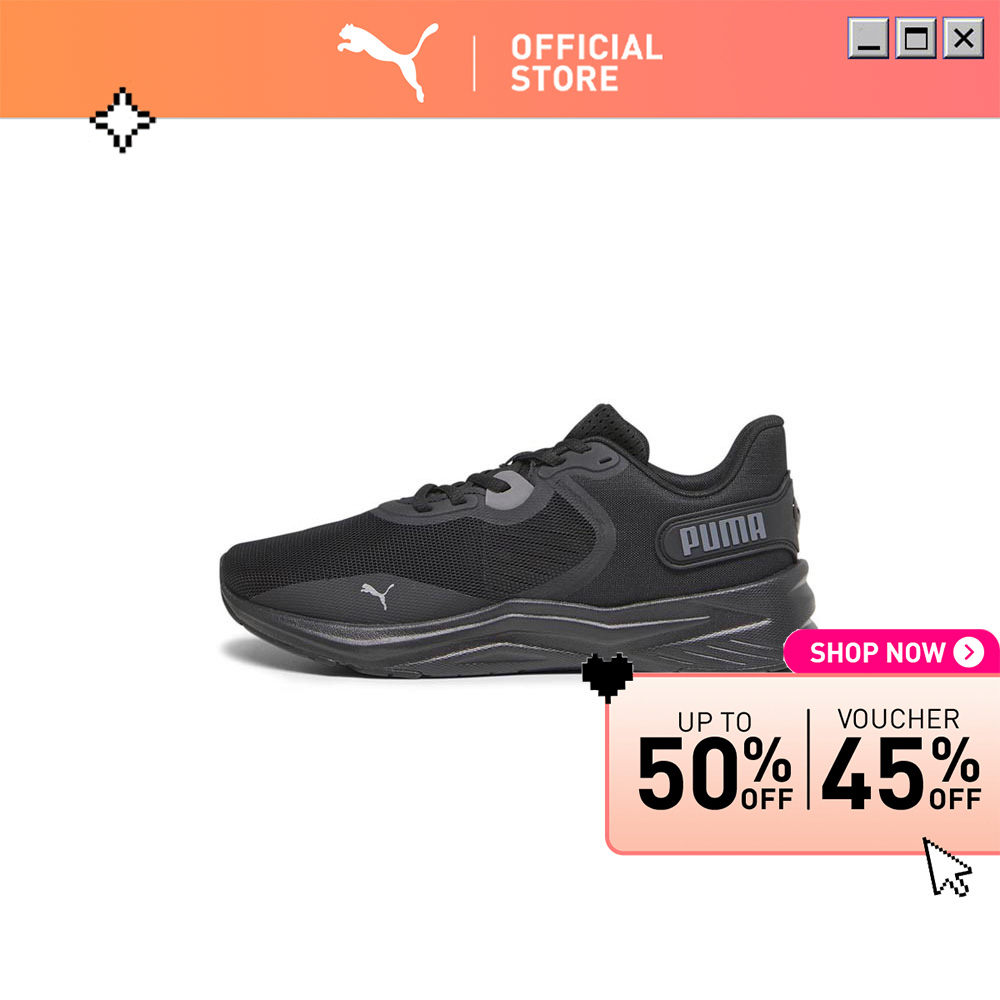Click the black Puma sneaker product image

click(x=518, y=541)
